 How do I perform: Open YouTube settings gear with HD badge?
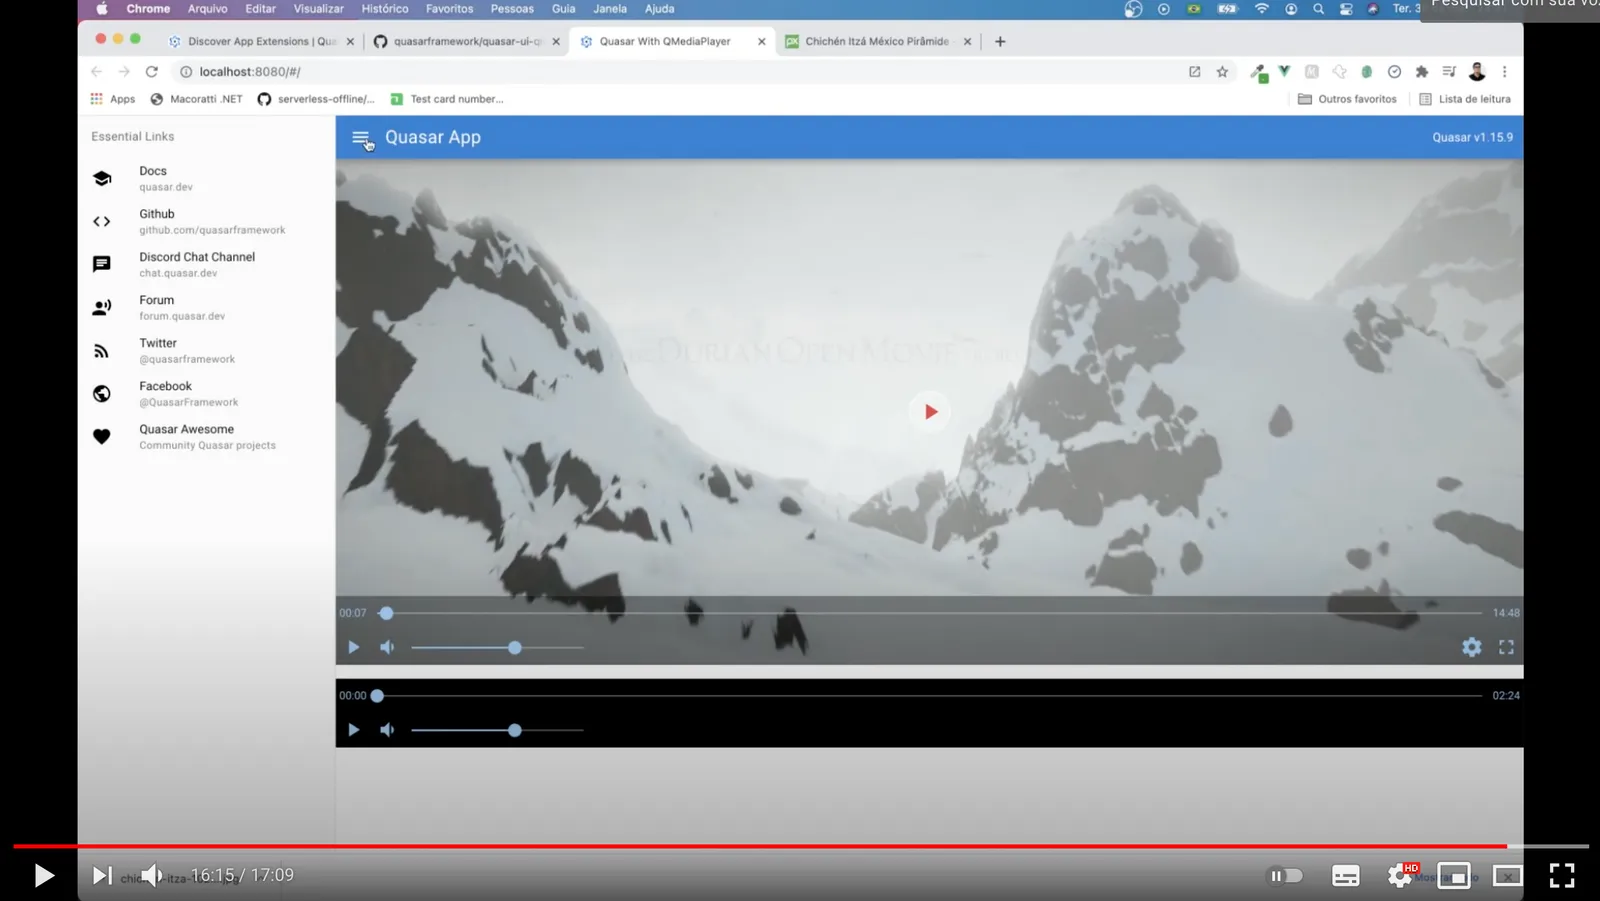tap(1400, 876)
